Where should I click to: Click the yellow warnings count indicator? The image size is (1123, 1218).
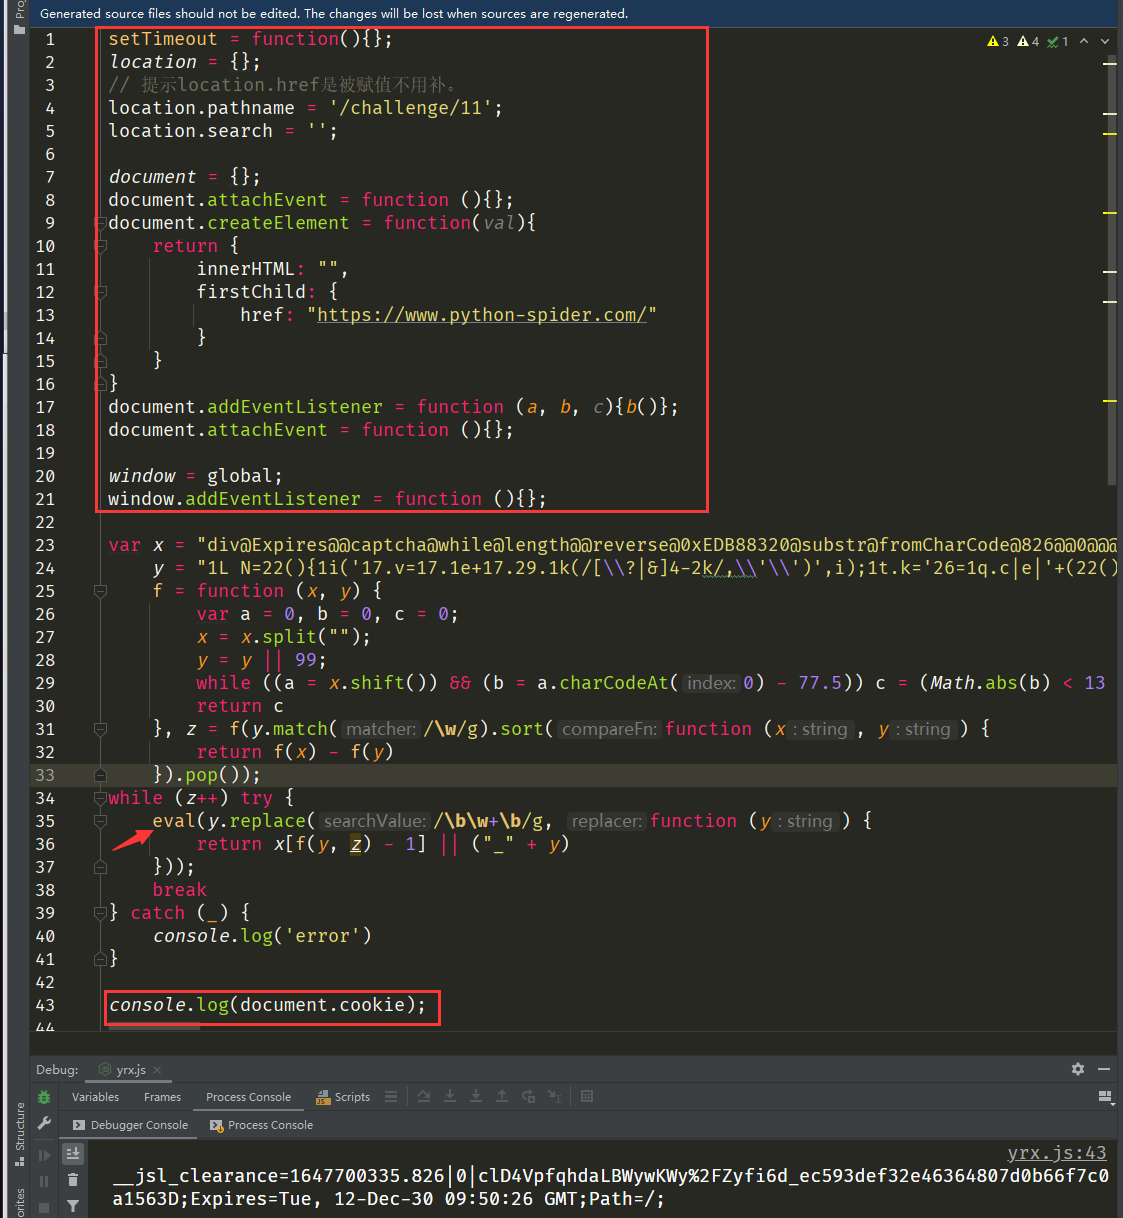click(997, 41)
